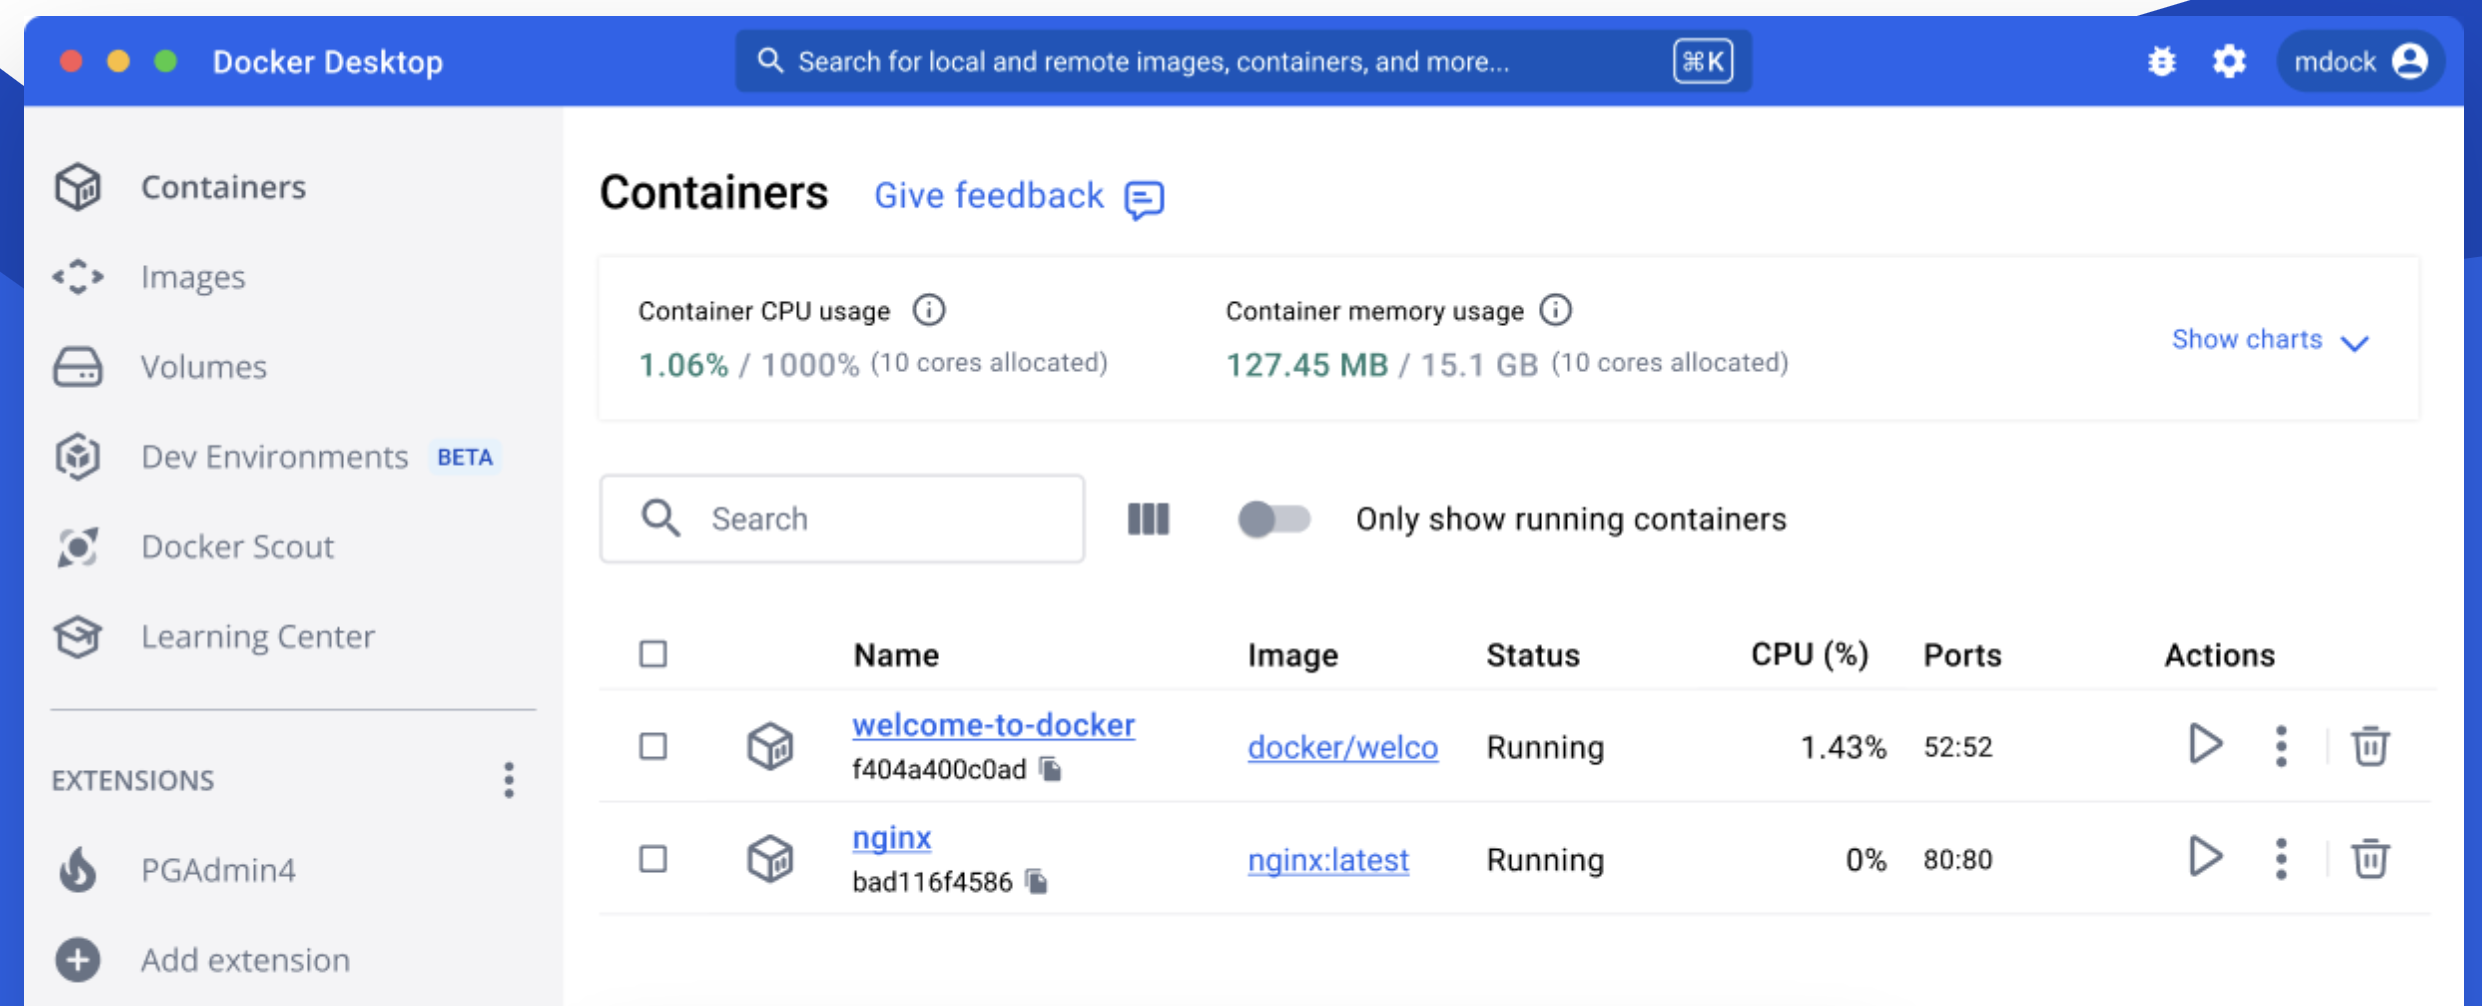Sort by Name column header
2482x1006 pixels.
point(896,655)
